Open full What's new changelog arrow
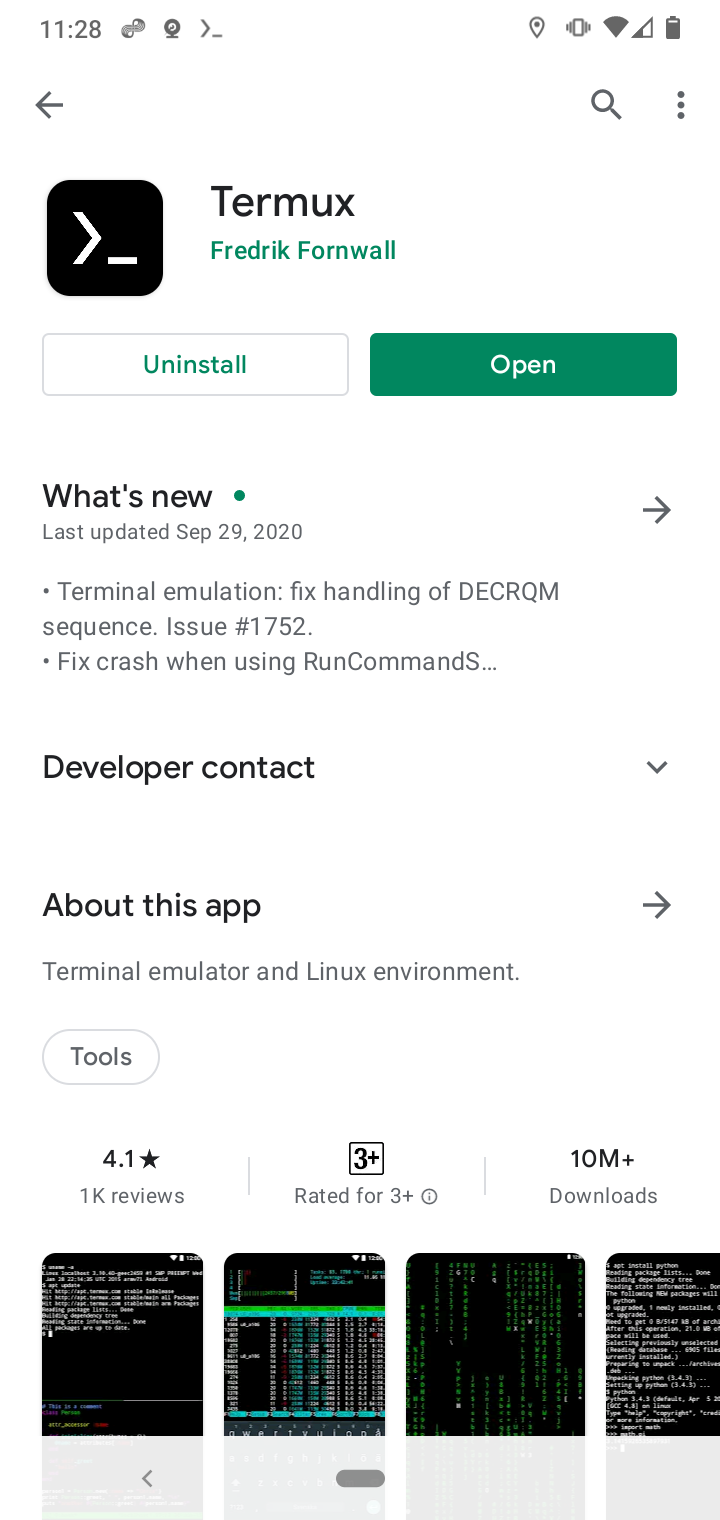 pyautogui.click(x=656, y=509)
